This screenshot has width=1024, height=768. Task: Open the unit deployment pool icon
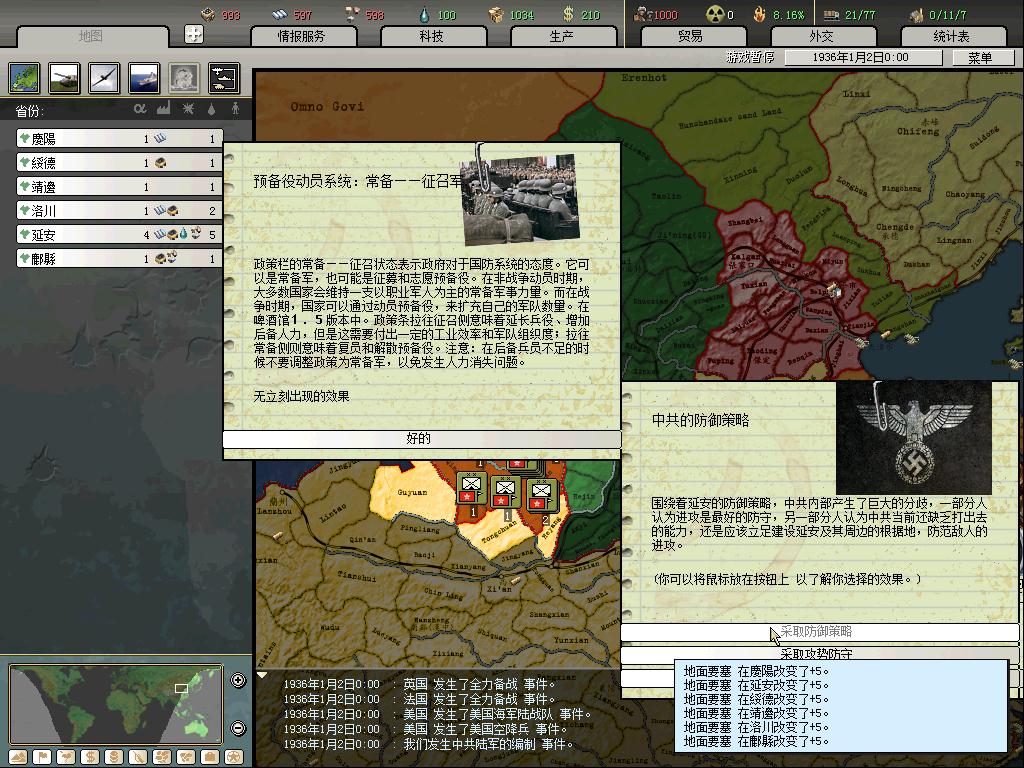[x=223, y=77]
